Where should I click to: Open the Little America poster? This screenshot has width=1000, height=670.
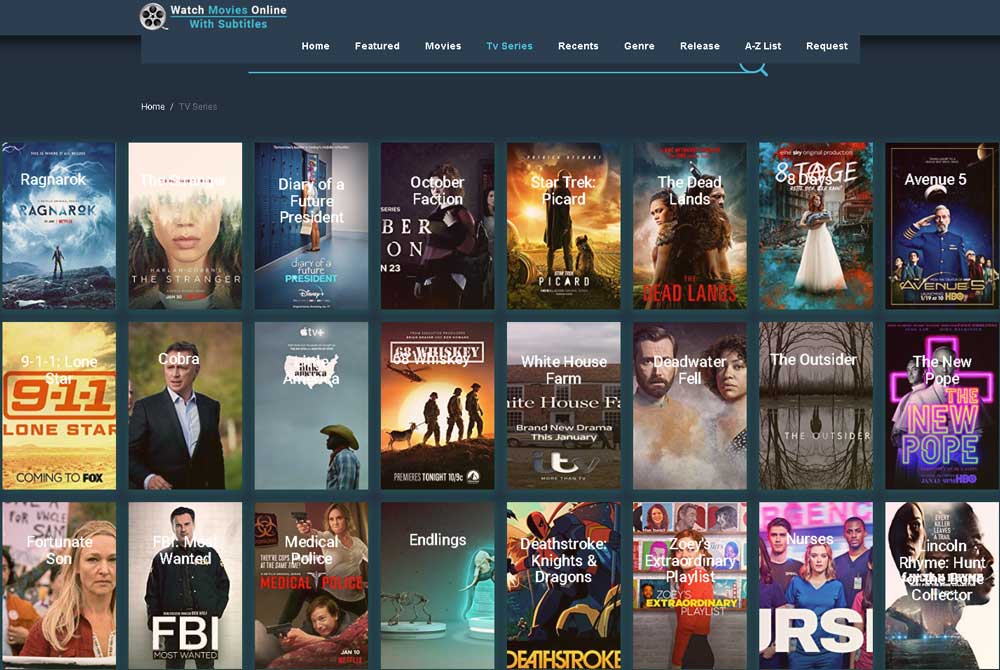coord(311,405)
